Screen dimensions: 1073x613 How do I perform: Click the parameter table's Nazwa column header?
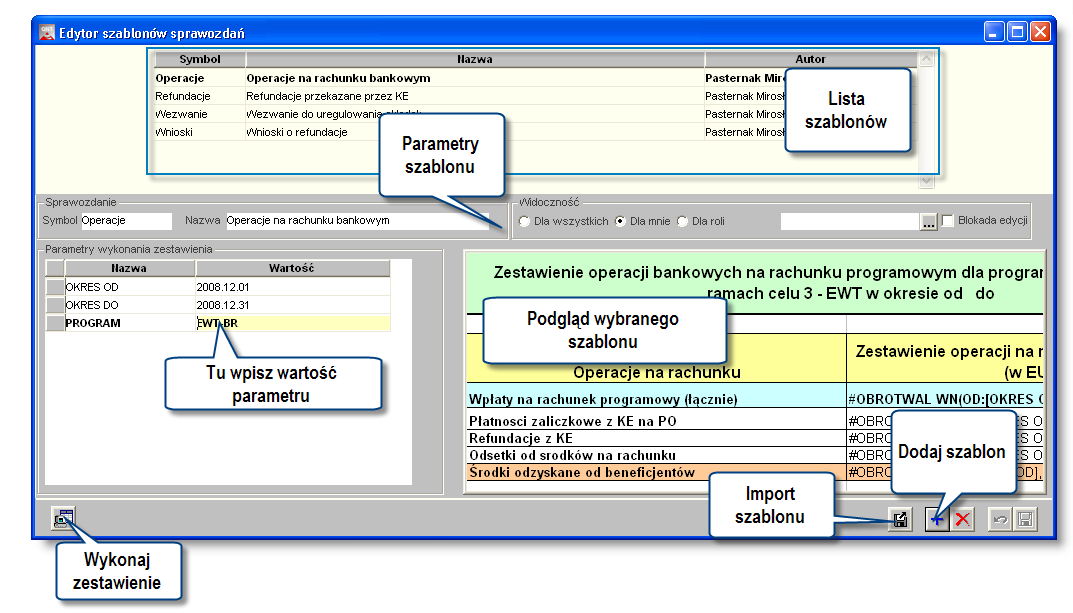pos(129,268)
